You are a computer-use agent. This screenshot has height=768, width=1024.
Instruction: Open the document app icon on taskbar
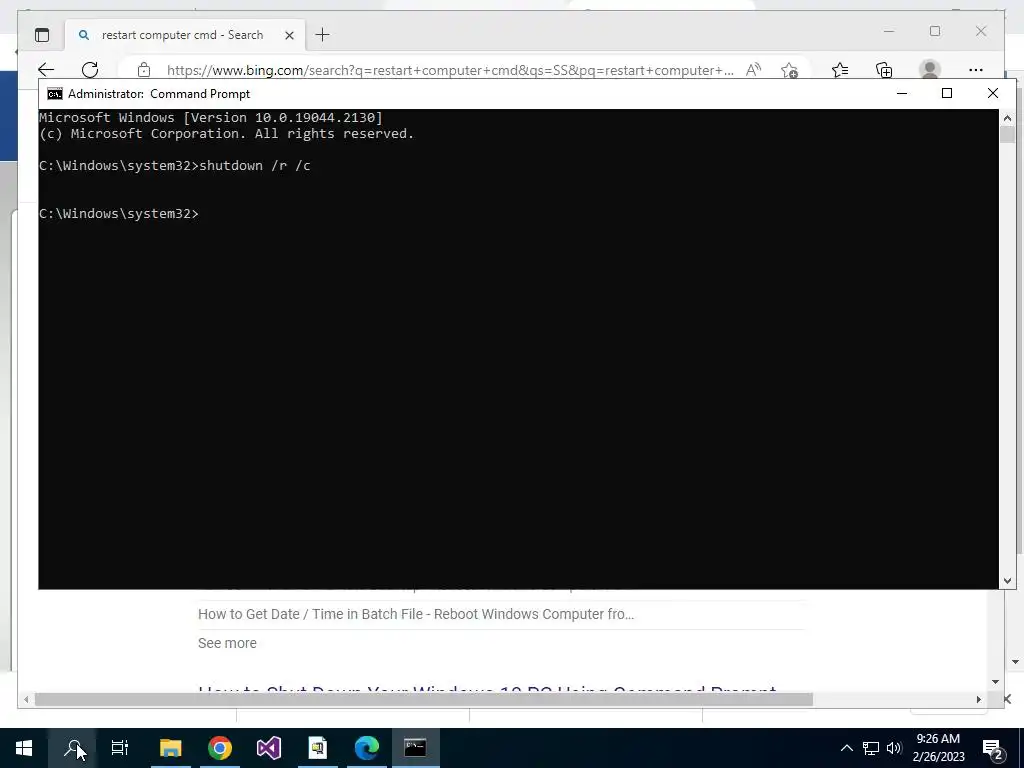pos(317,748)
